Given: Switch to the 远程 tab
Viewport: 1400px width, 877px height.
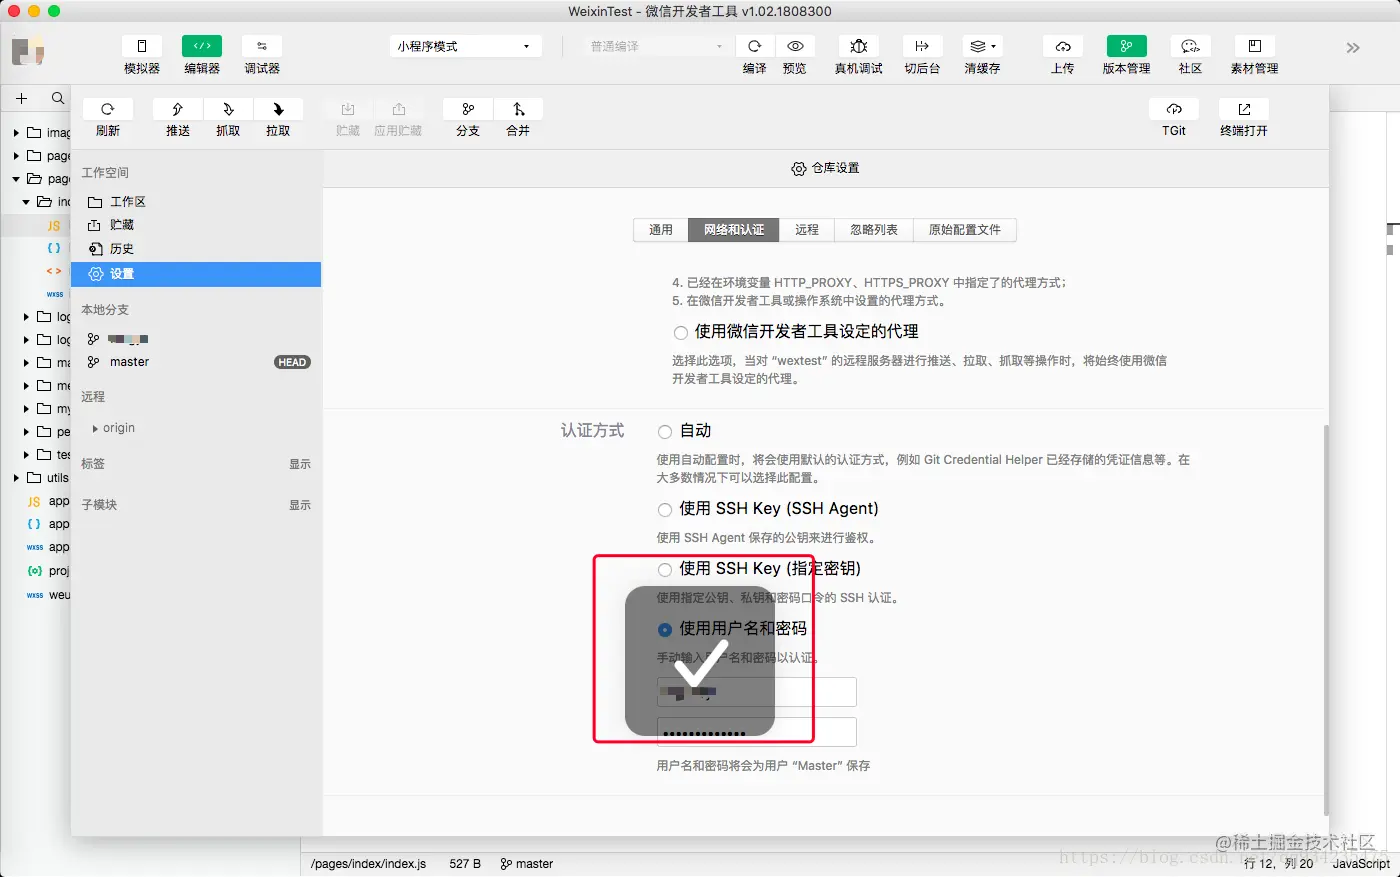Looking at the screenshot, I should click(x=807, y=230).
